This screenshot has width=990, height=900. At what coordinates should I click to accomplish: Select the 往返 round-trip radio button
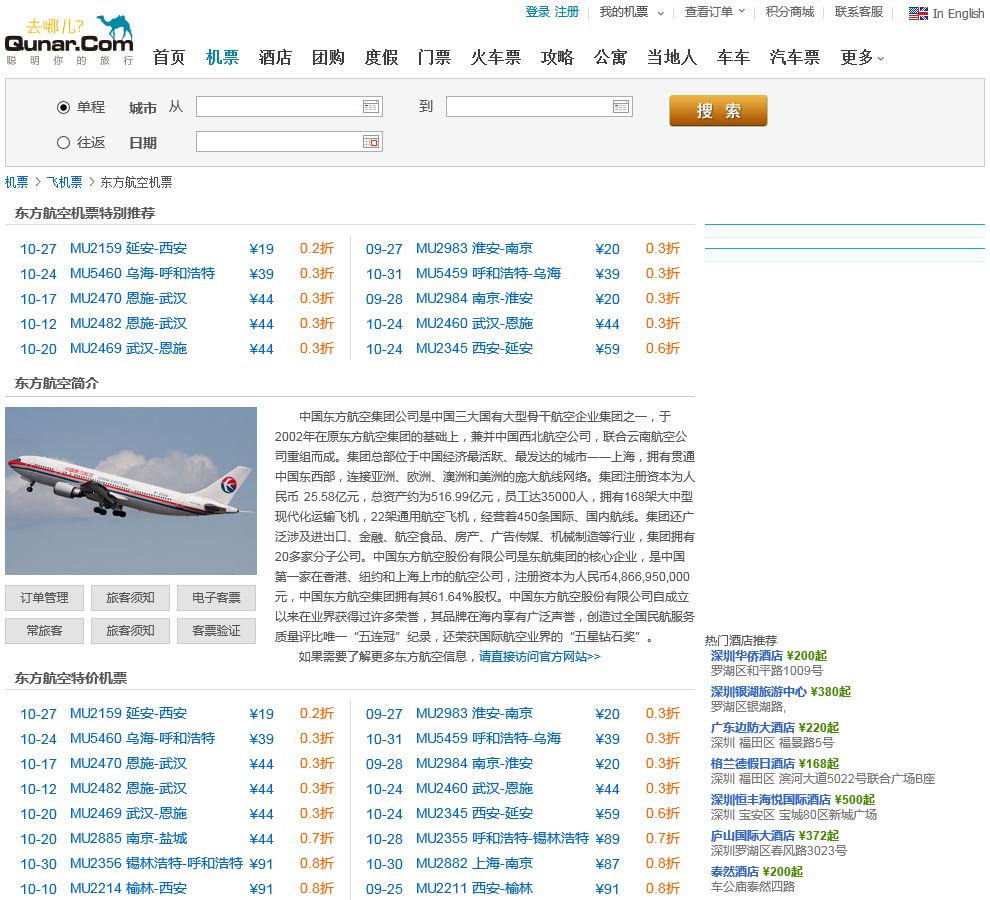(x=63, y=143)
